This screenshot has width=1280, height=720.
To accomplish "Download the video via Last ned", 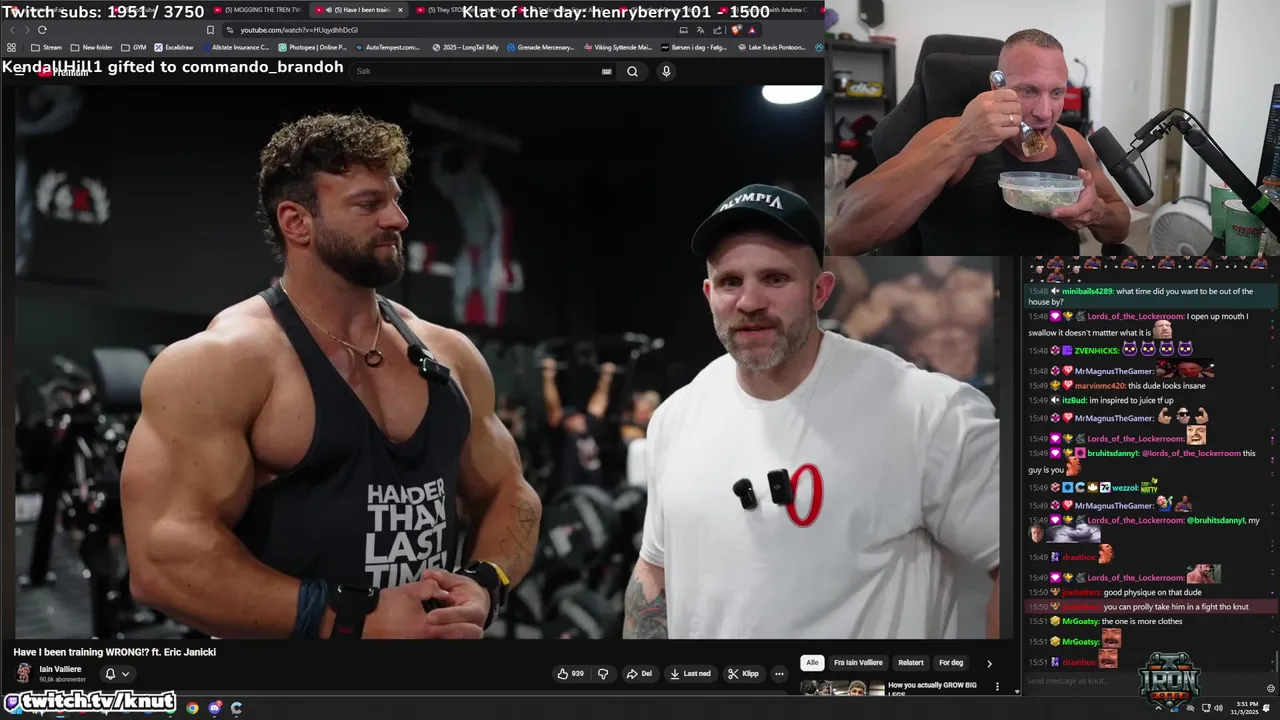I will click(x=690, y=674).
